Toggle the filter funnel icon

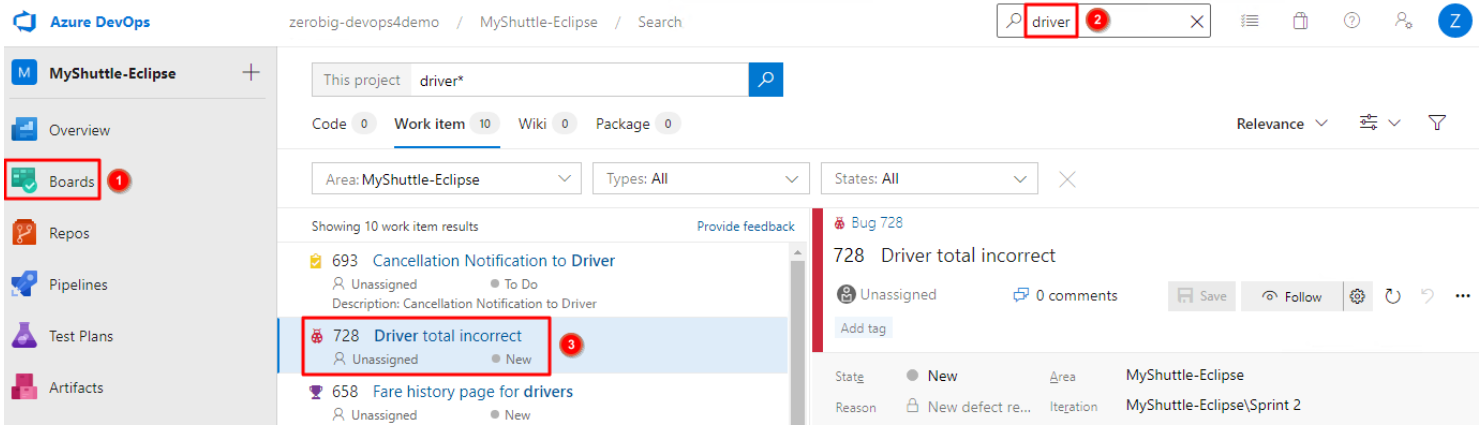pos(1437,123)
